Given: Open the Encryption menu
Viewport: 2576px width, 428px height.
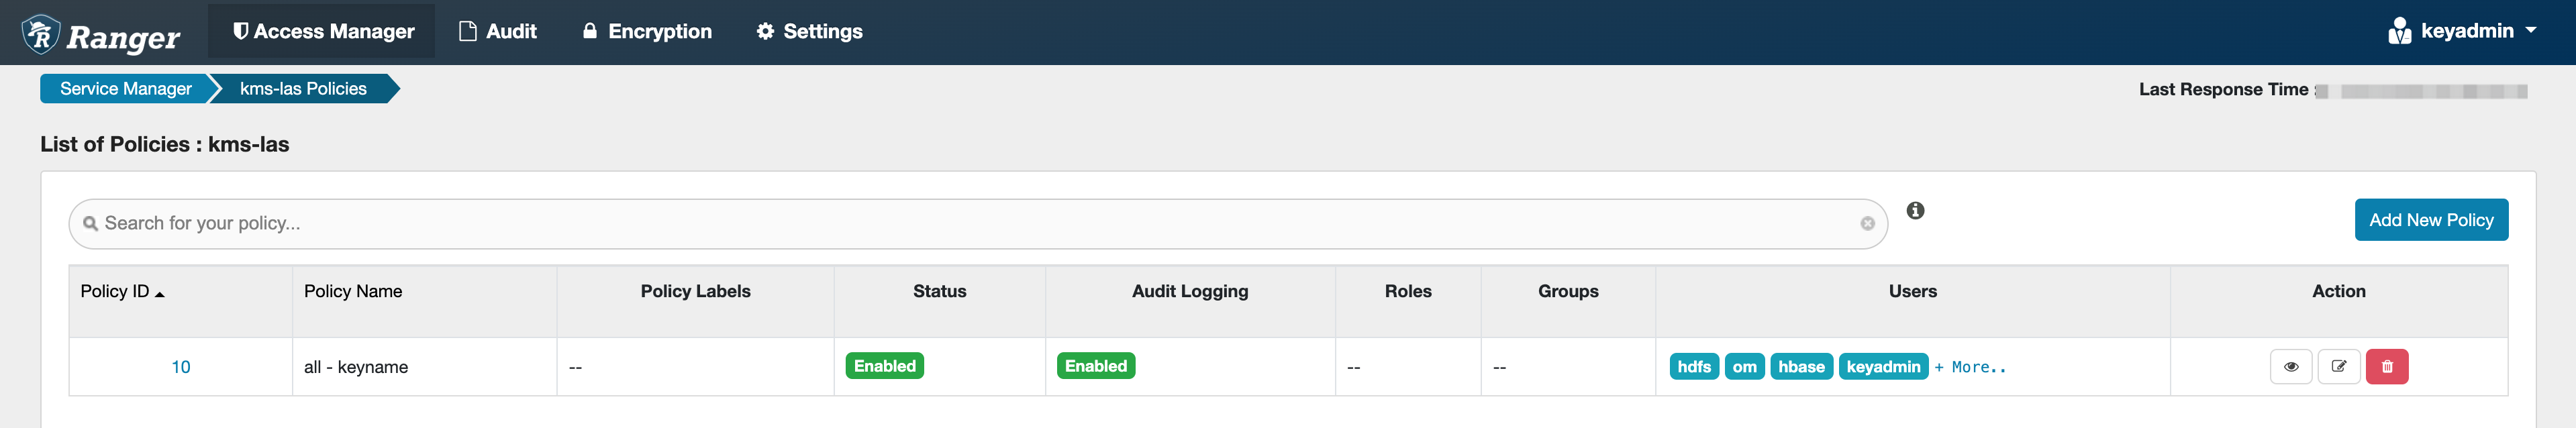Looking at the screenshot, I should click(647, 31).
